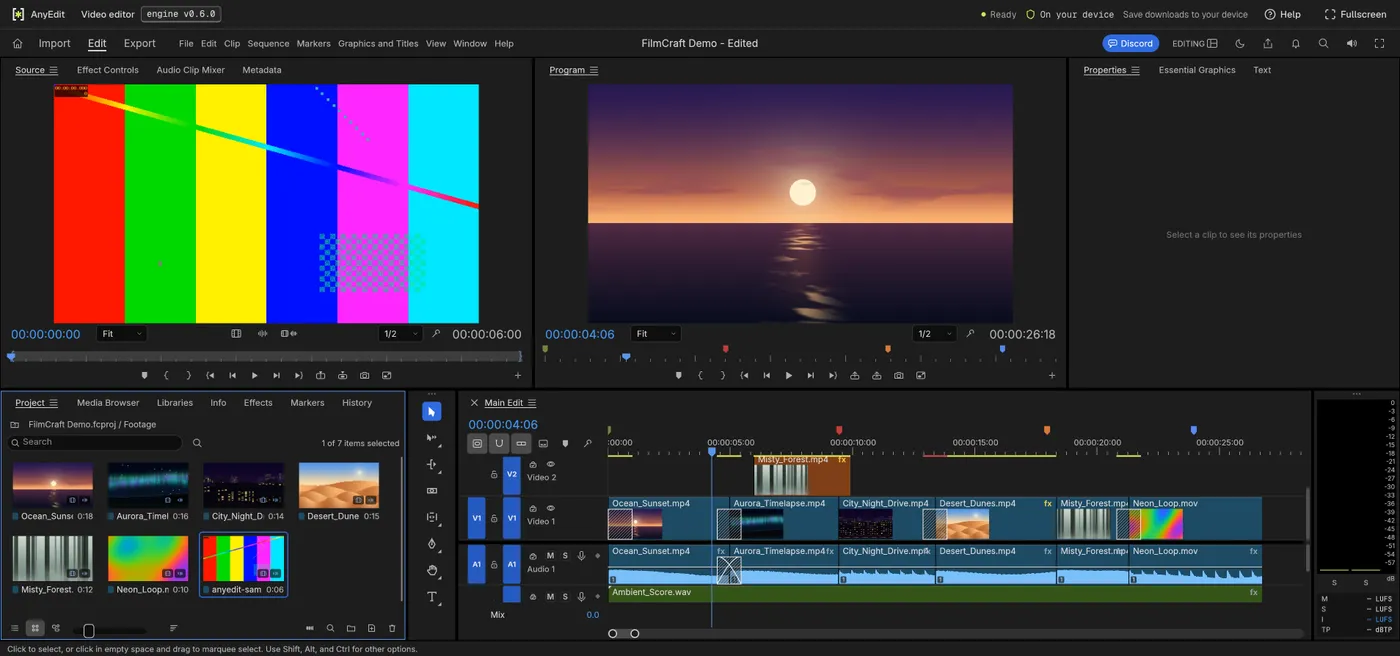Toggle linked selection in timeline
Screen dimensions: 1400x656
pos(521,443)
